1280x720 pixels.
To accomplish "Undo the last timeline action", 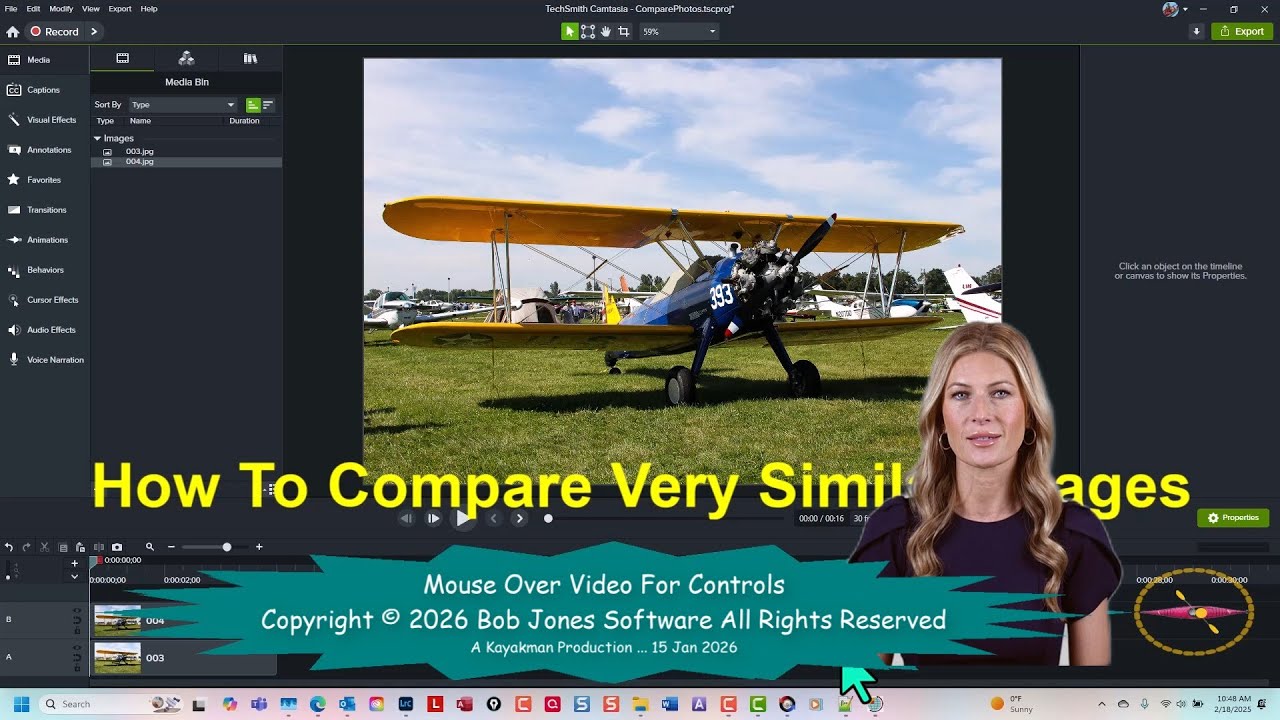I will tap(9, 547).
